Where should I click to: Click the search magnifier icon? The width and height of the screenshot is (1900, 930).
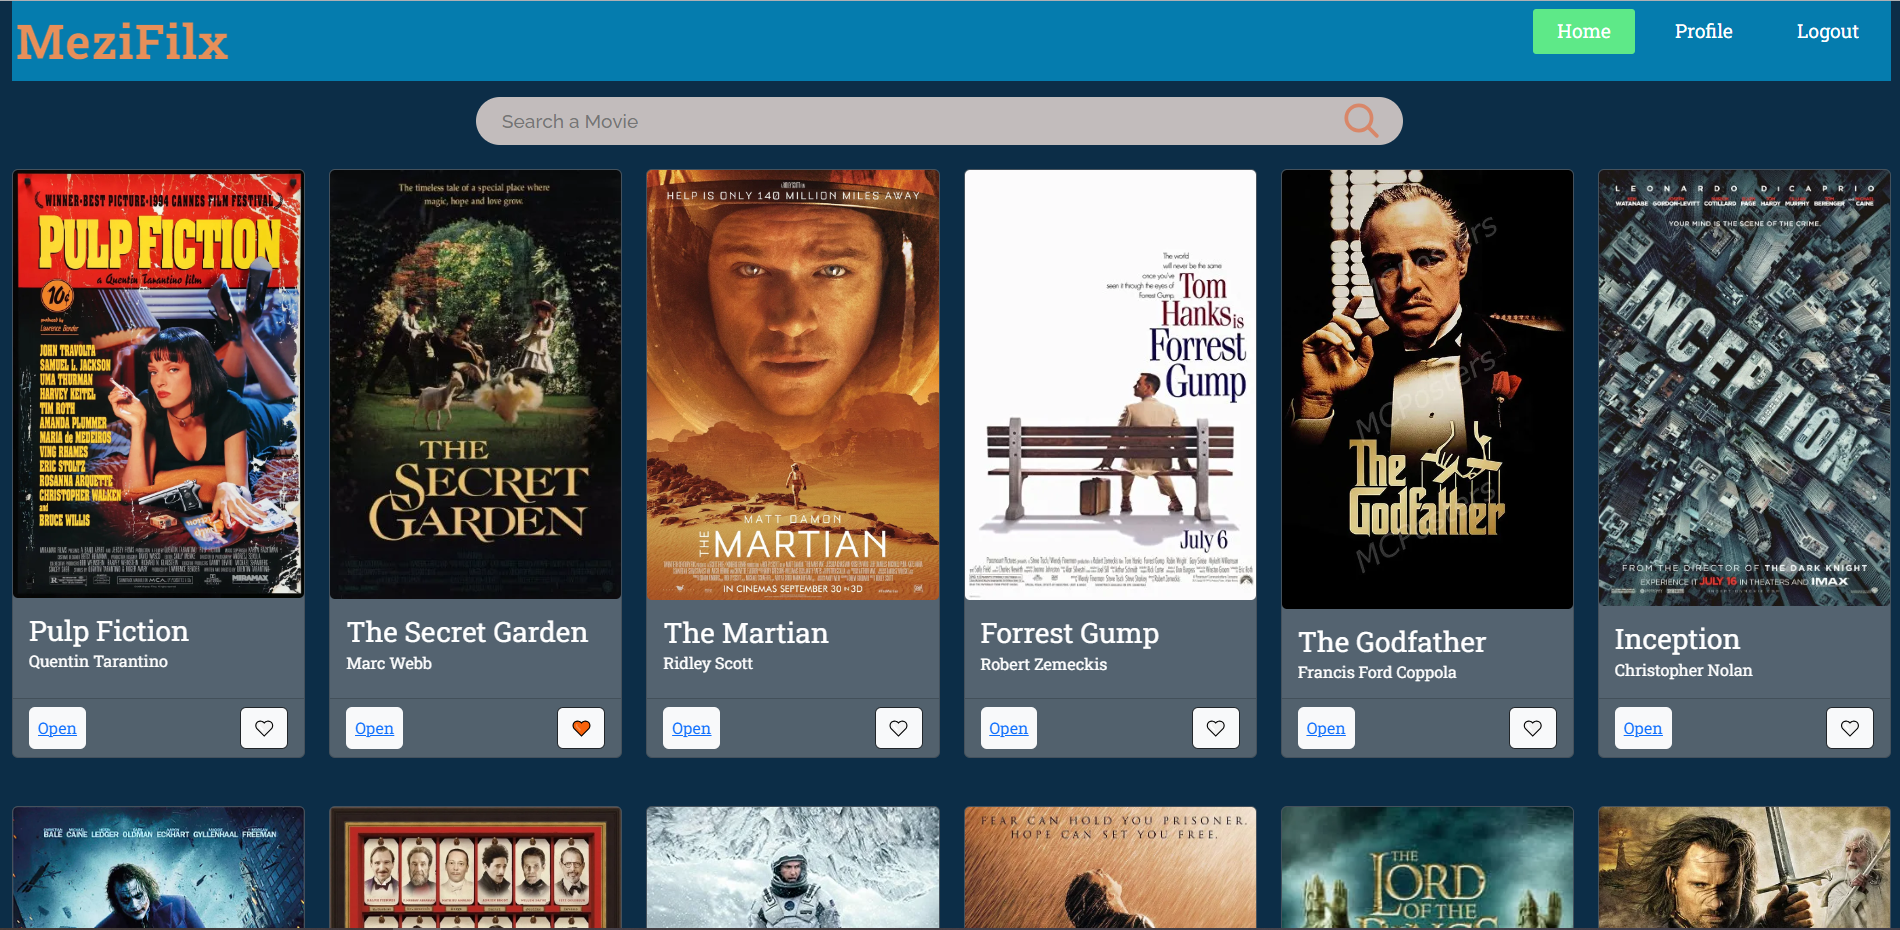1360,121
